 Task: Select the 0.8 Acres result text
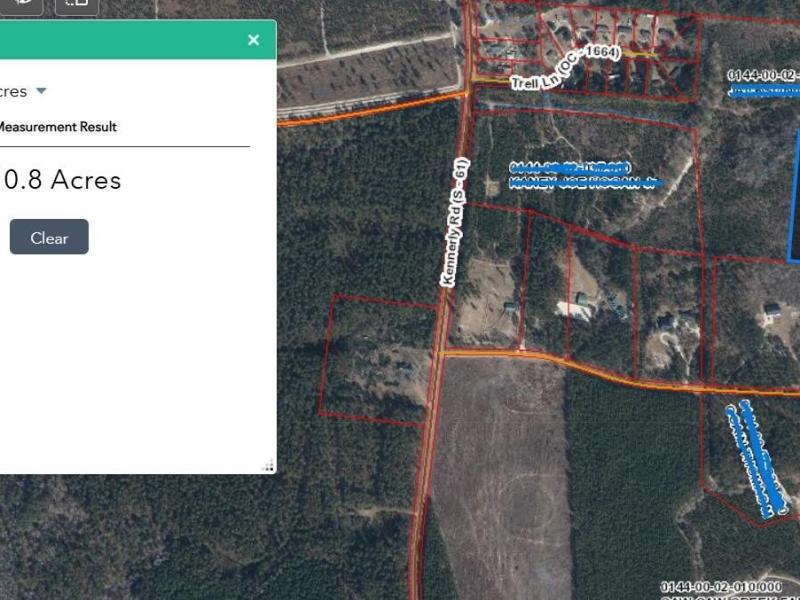point(61,180)
